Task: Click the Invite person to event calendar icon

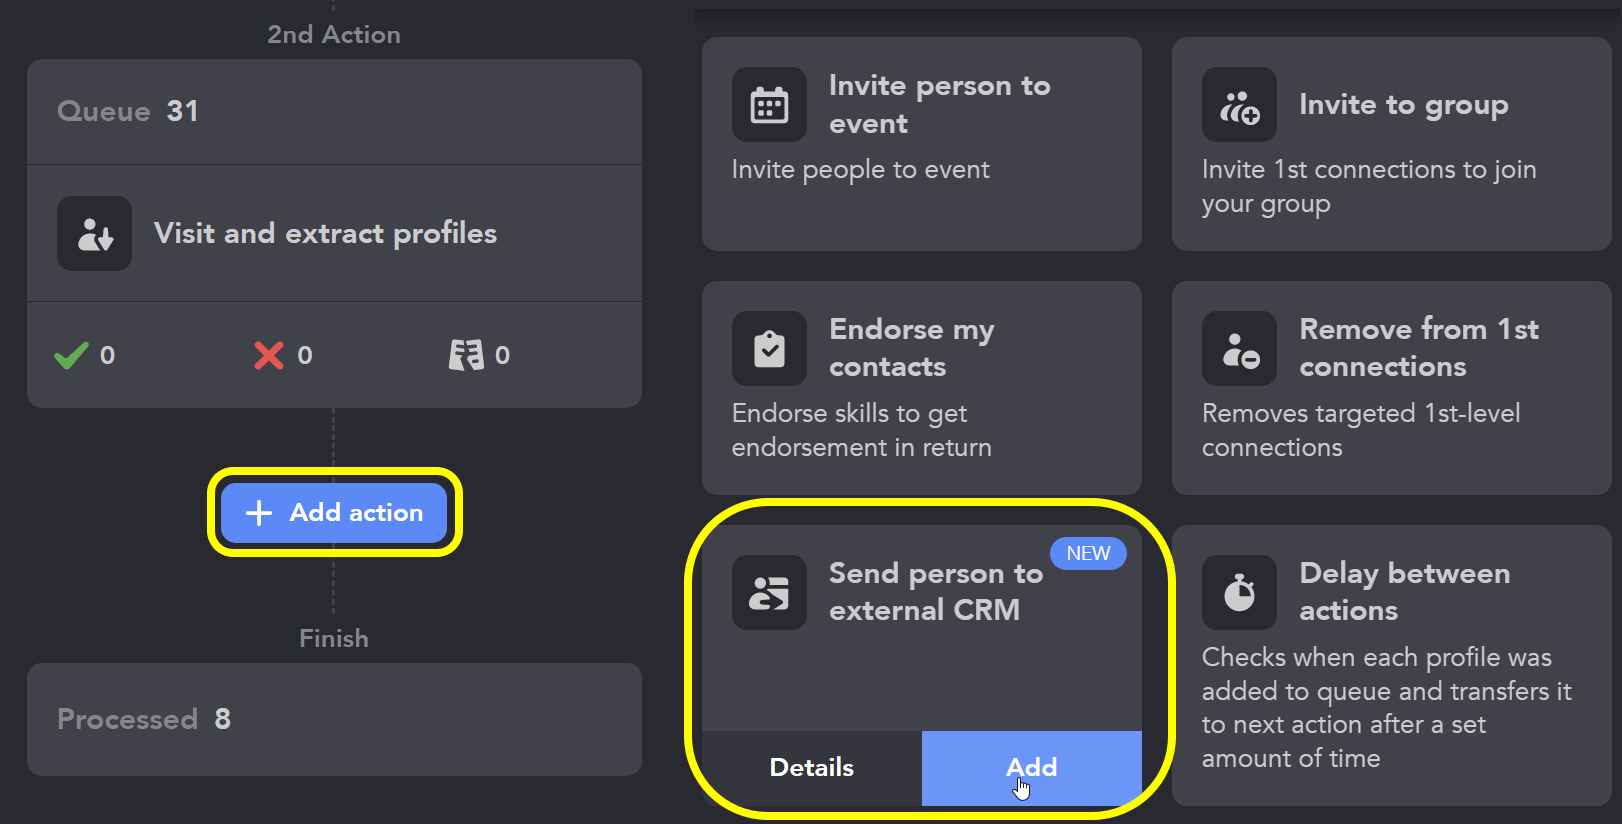Action: (x=769, y=104)
